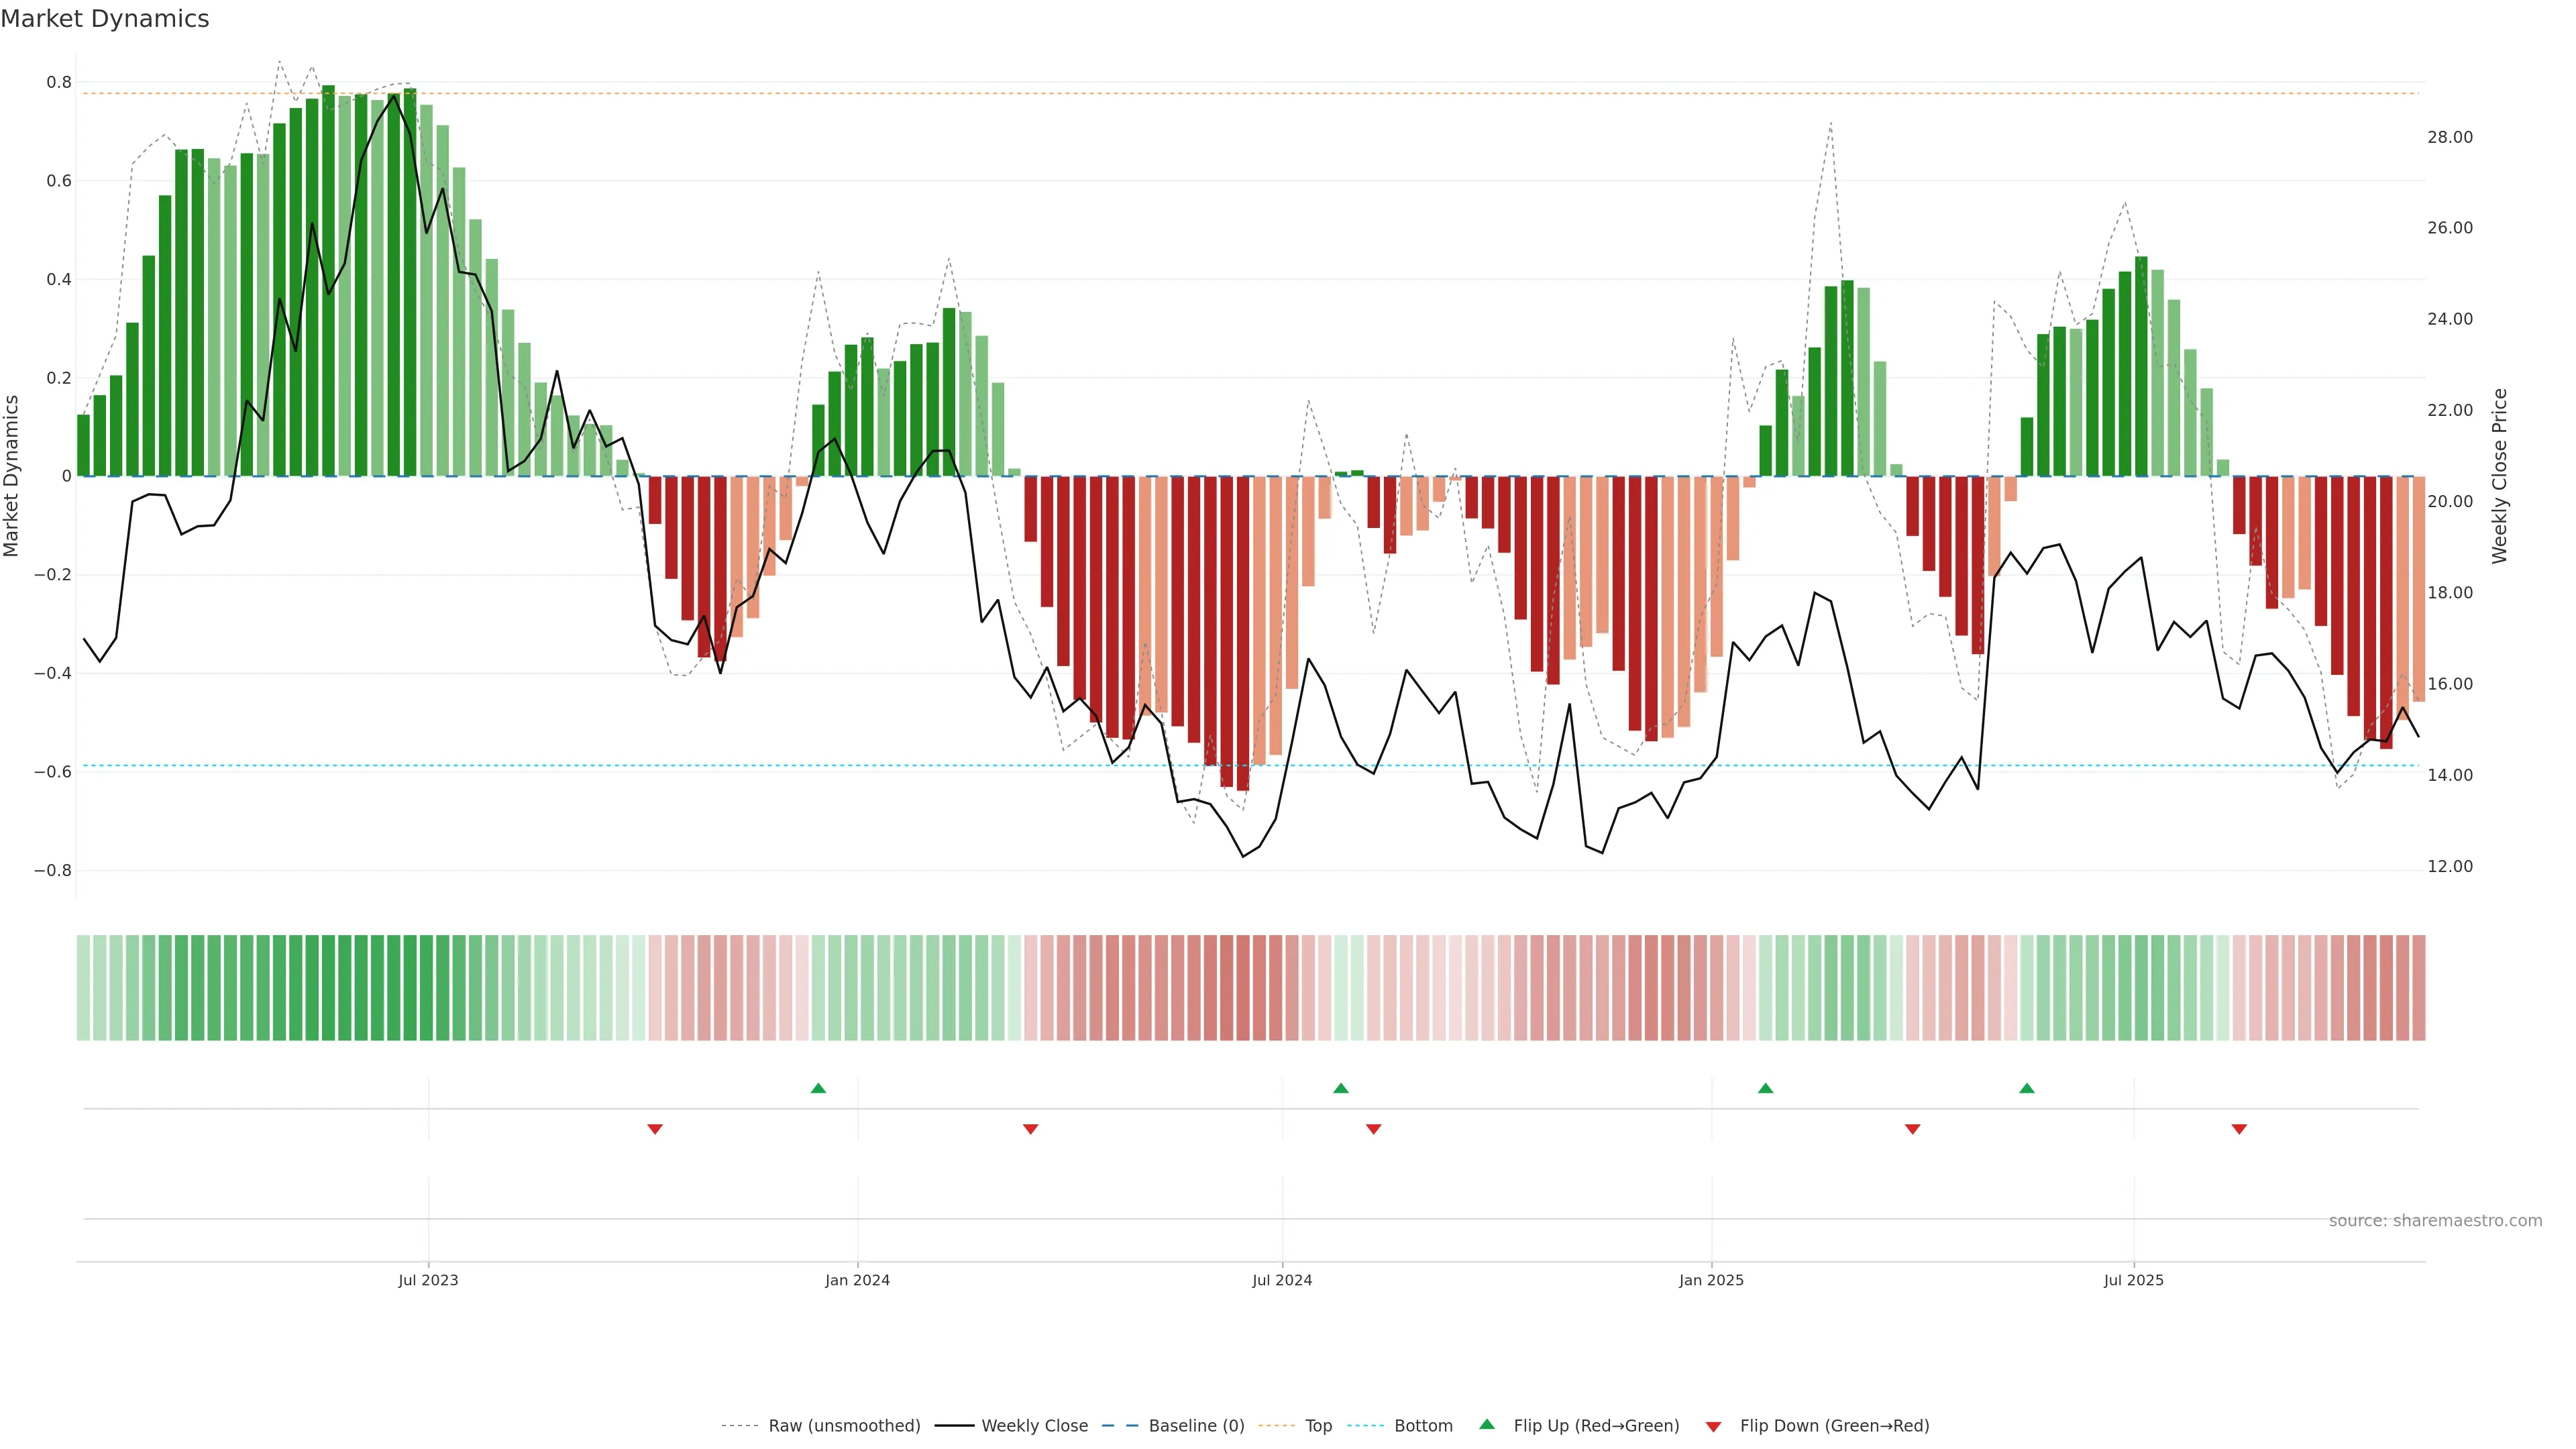The height and width of the screenshot is (1449, 2576).
Task: Click the Jul 2023 axis label
Action: (x=428, y=1280)
